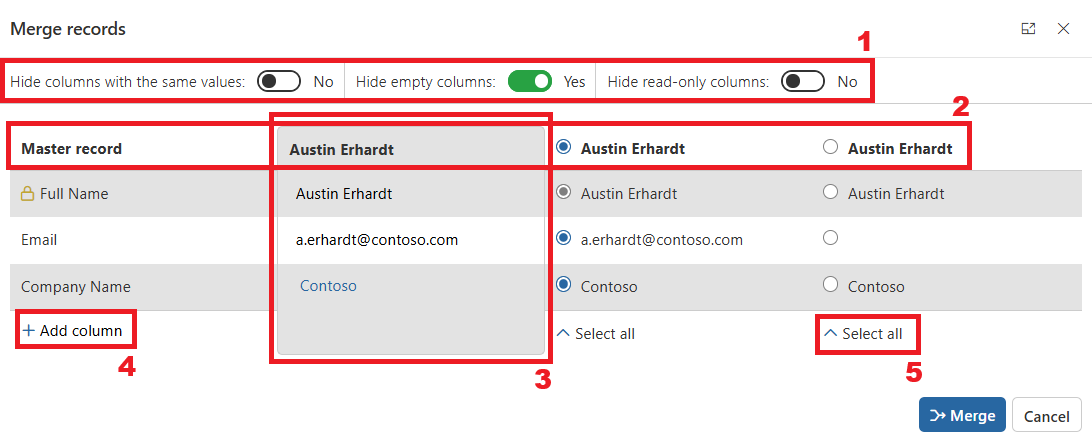Screen dimensions: 1092x440
Task: Open the Contoso company link
Action: tap(328, 285)
